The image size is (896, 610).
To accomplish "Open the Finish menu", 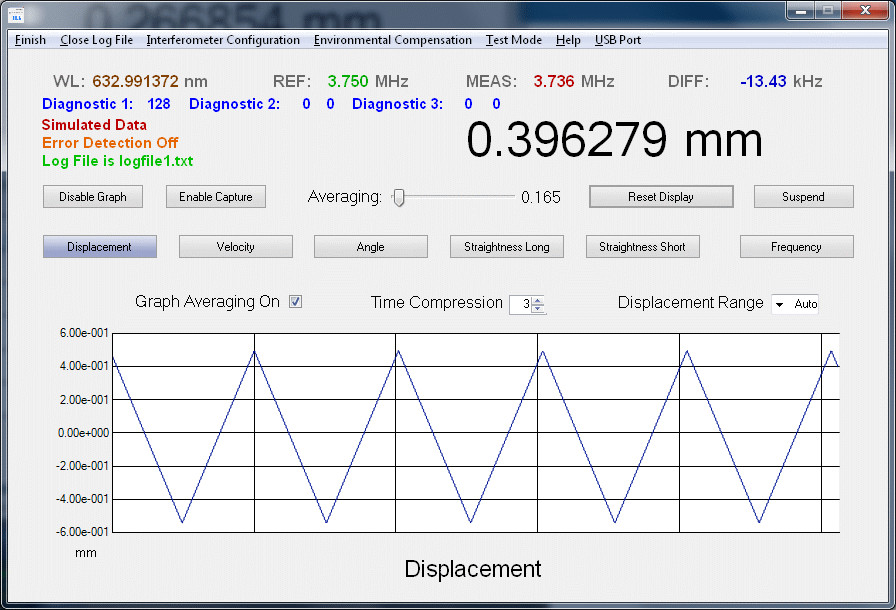I will pos(30,40).
